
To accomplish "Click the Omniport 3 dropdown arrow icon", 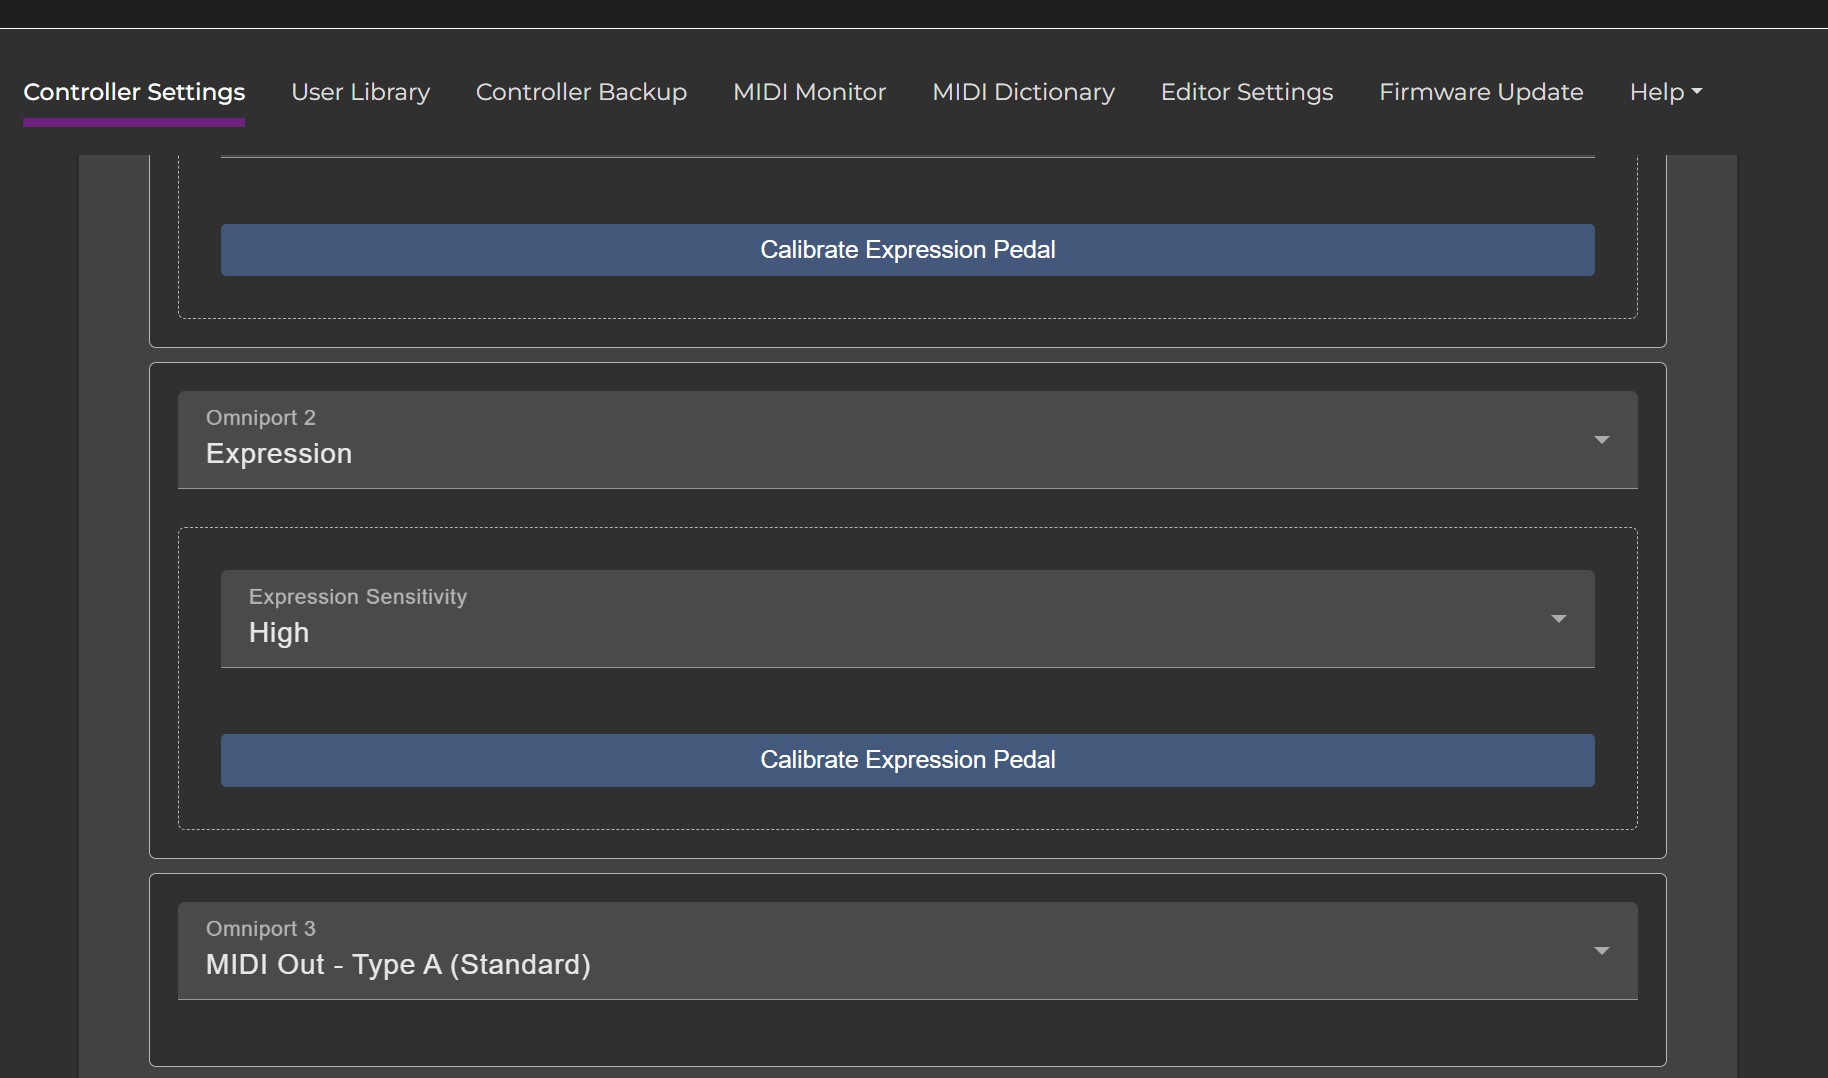I will click(1601, 951).
